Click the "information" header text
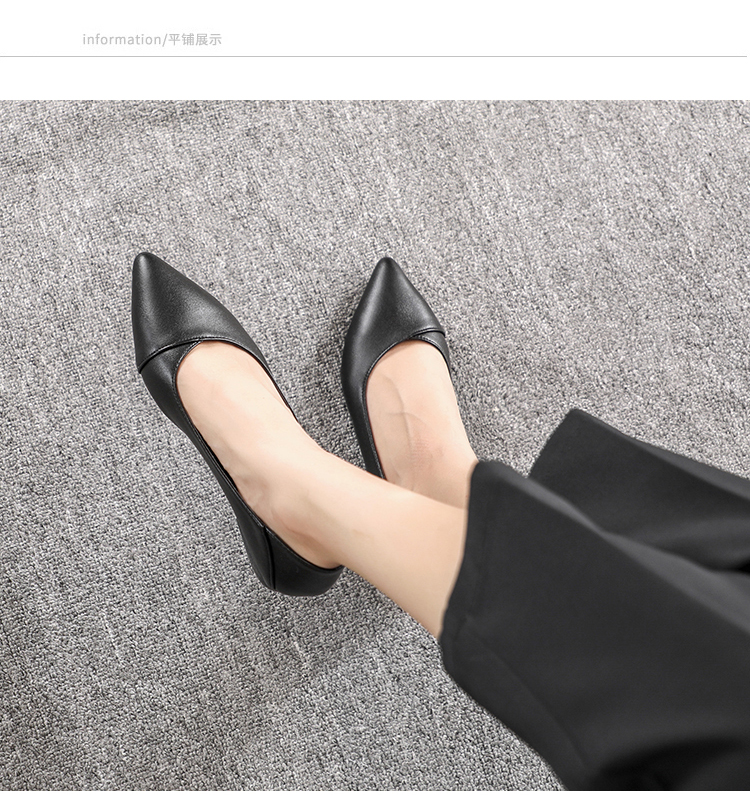The width and height of the screenshot is (750, 802). [x=120, y=40]
